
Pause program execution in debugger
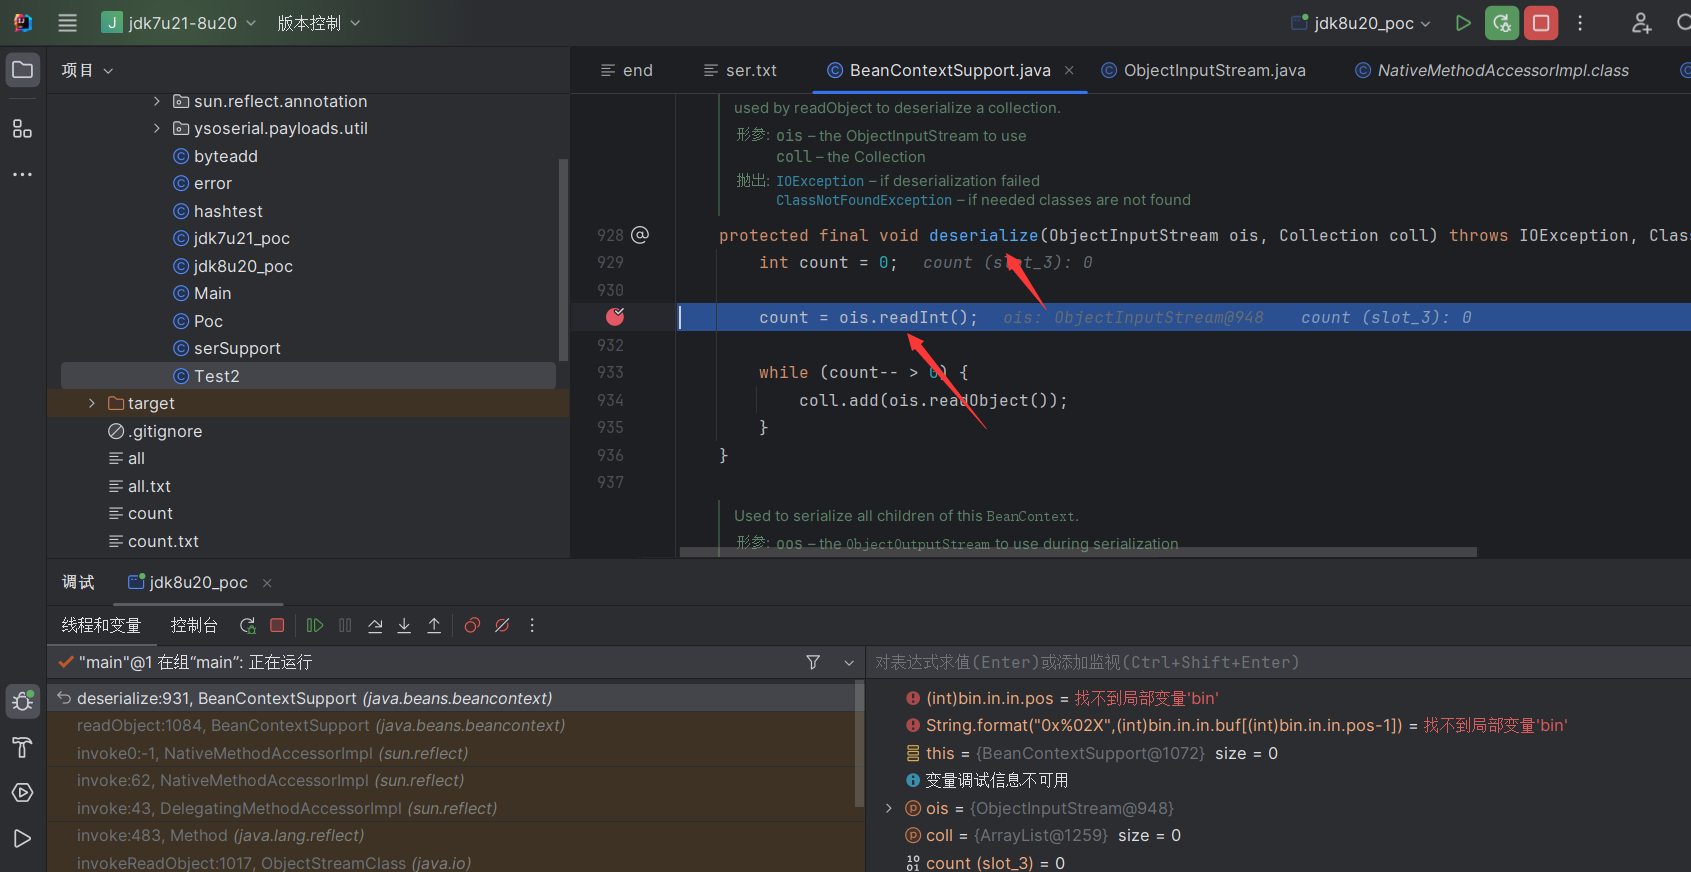click(x=345, y=625)
